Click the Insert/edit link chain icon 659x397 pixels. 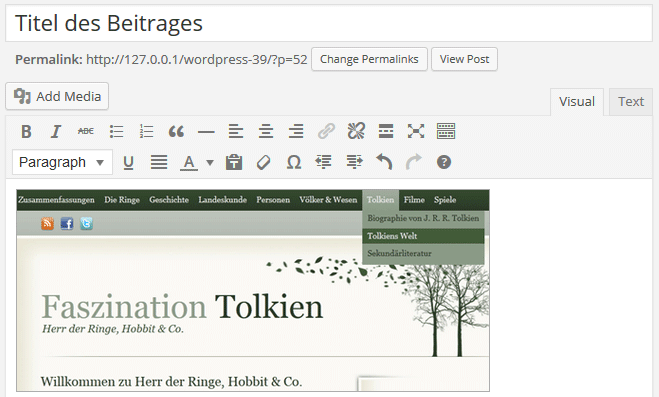[326, 131]
